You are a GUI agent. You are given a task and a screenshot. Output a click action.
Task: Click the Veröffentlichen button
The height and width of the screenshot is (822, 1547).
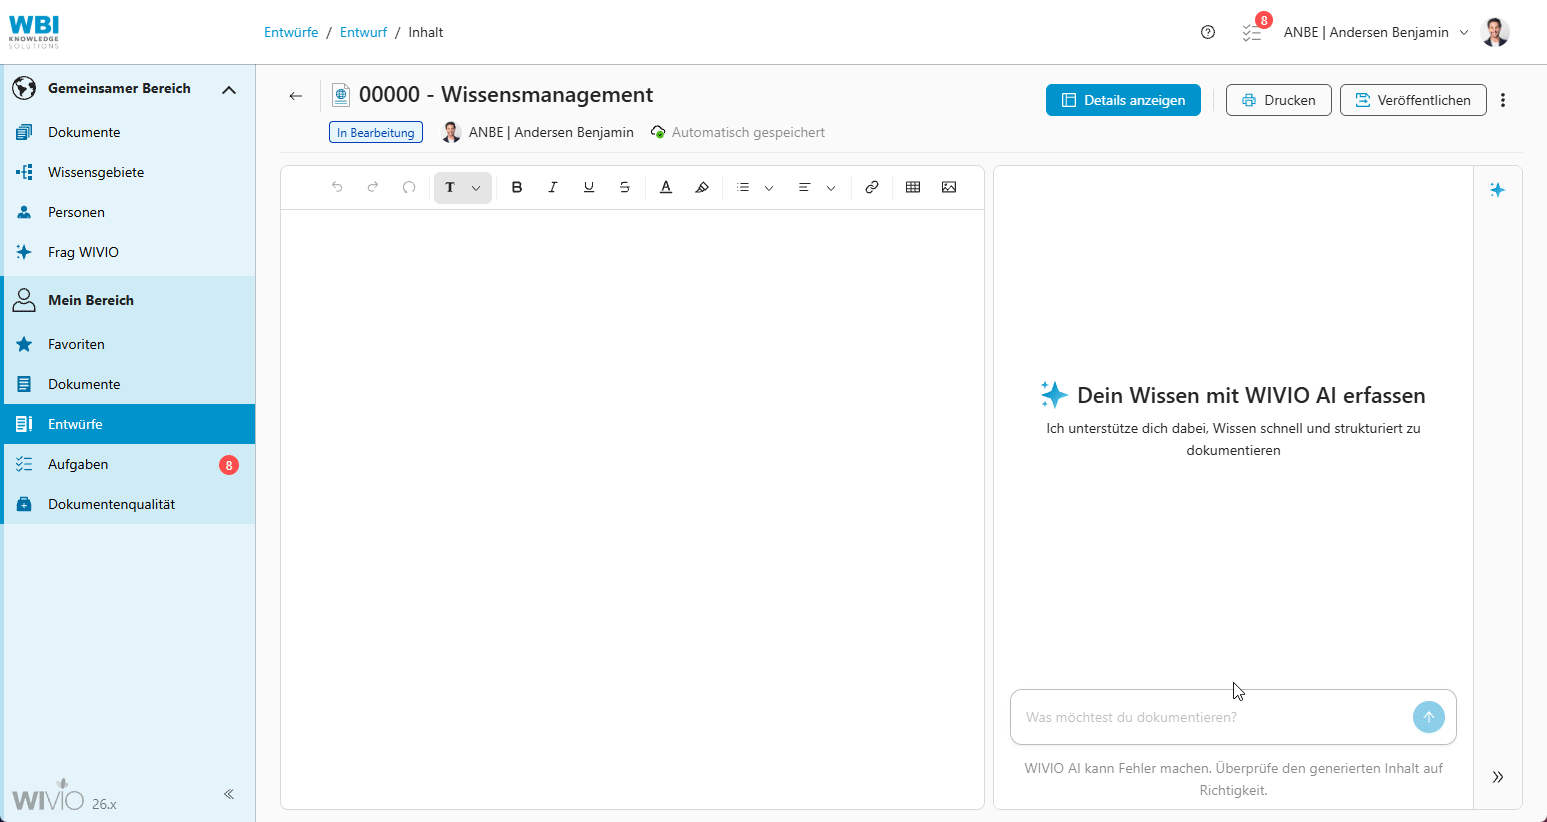pos(1413,100)
